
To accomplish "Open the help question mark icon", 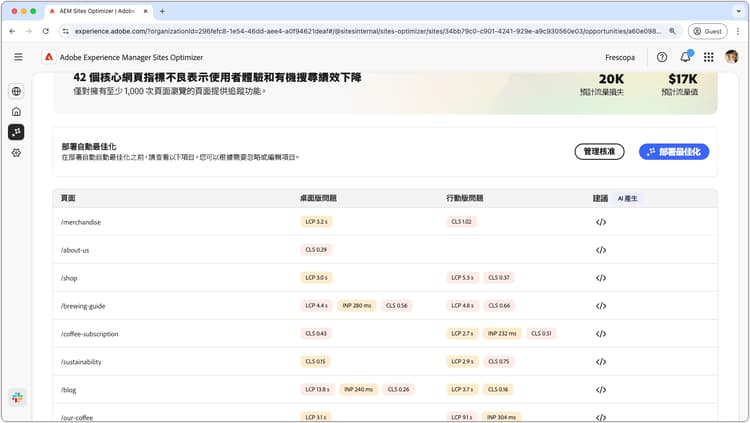I will (x=662, y=57).
